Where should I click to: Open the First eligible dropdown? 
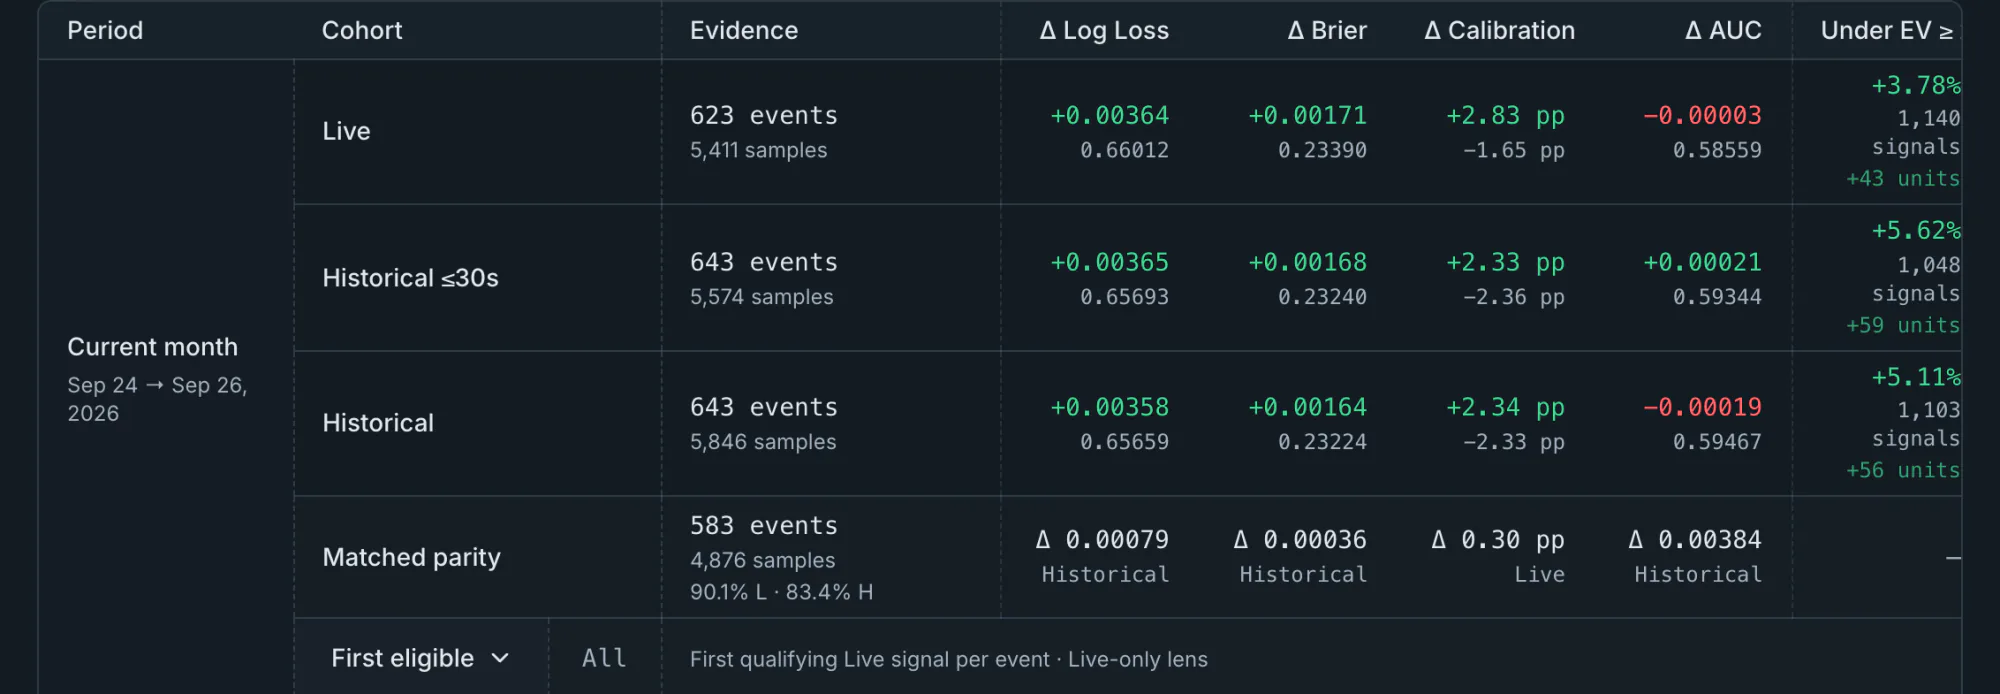pyautogui.click(x=420, y=658)
